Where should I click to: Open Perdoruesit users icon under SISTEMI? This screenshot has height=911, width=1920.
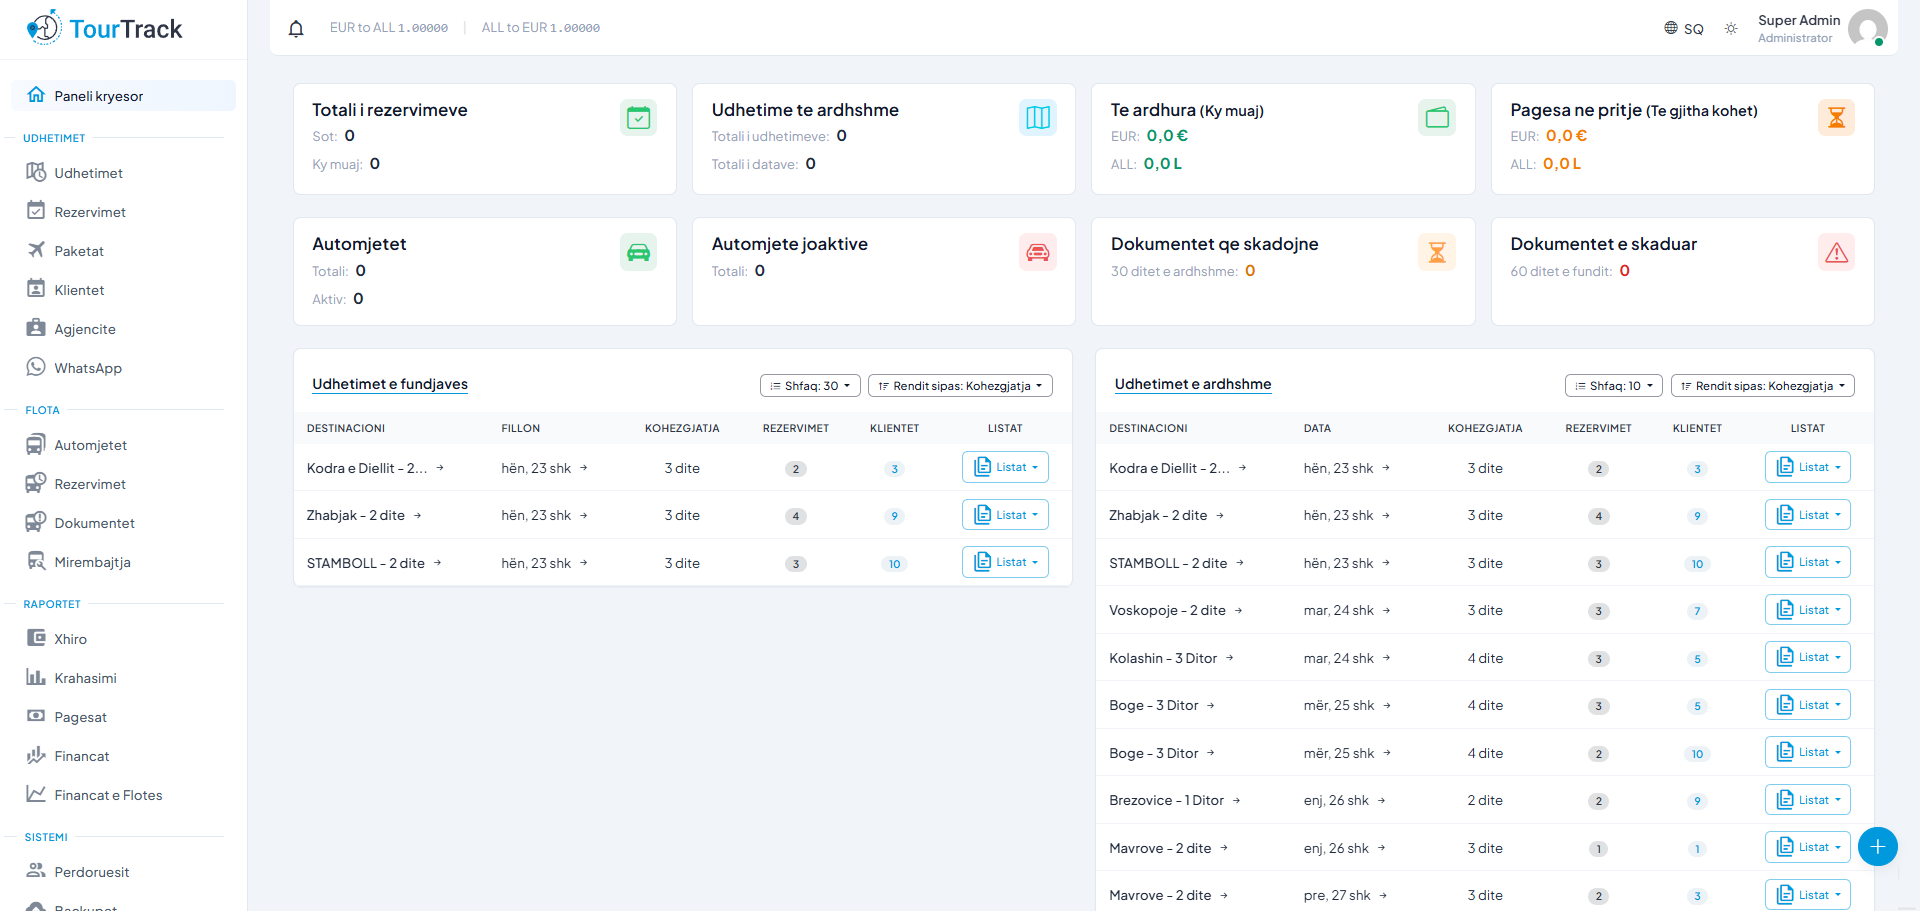[36, 871]
